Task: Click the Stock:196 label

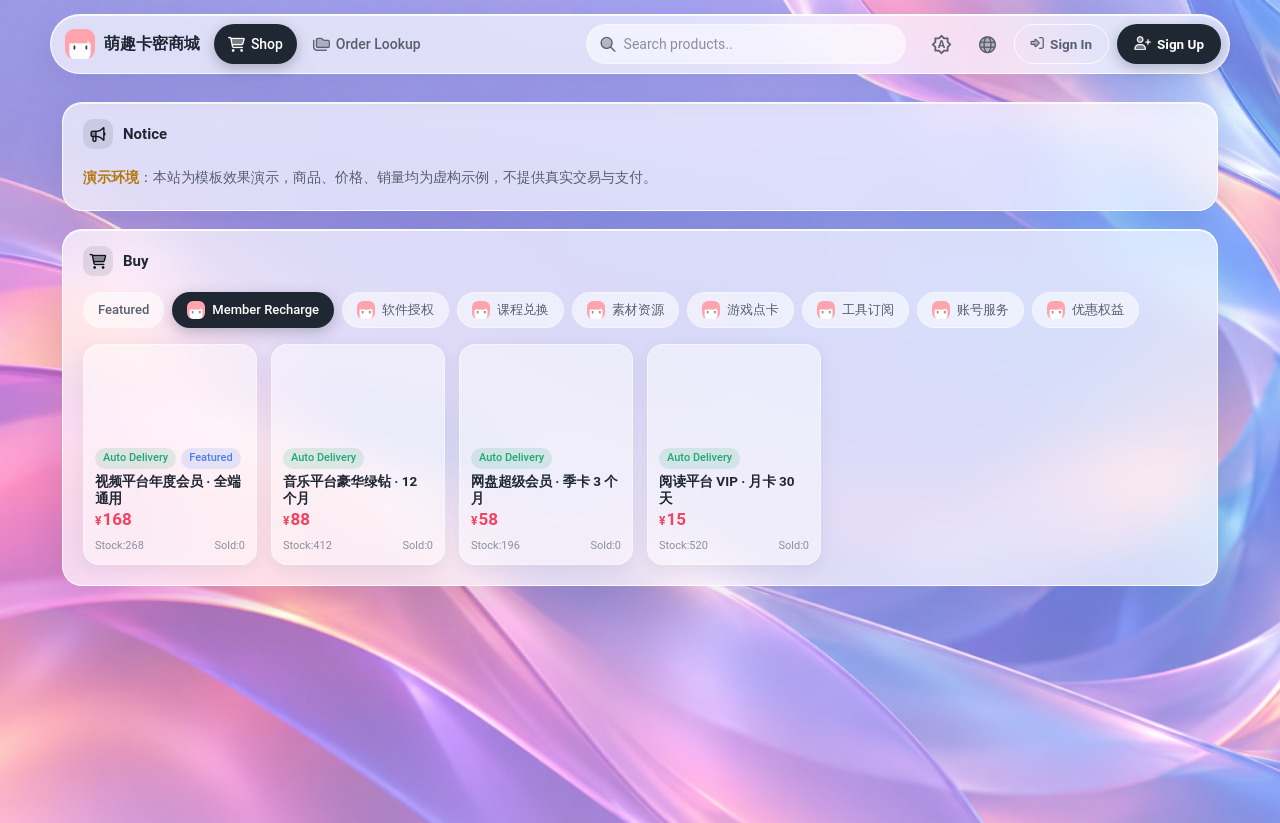Action: 495,546
